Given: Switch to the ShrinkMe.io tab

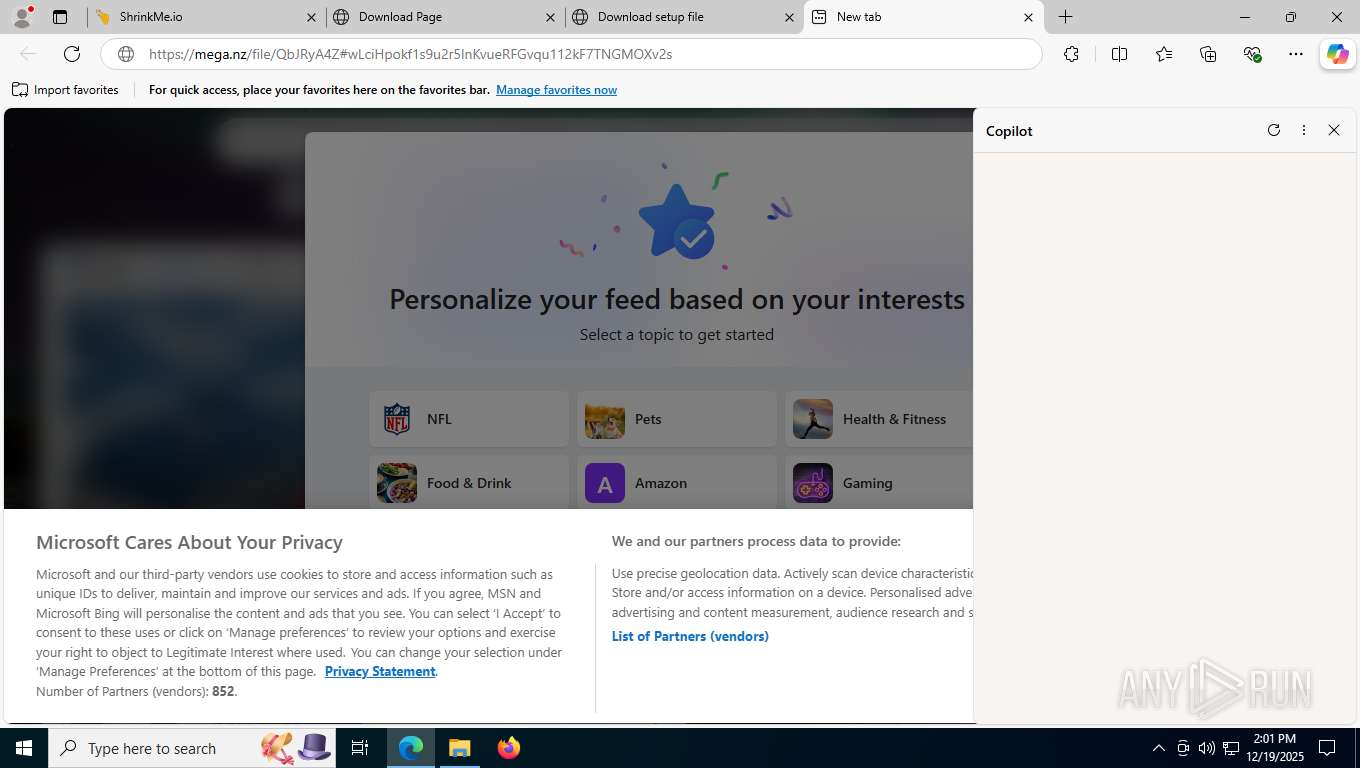Looking at the screenshot, I should click(x=204, y=17).
